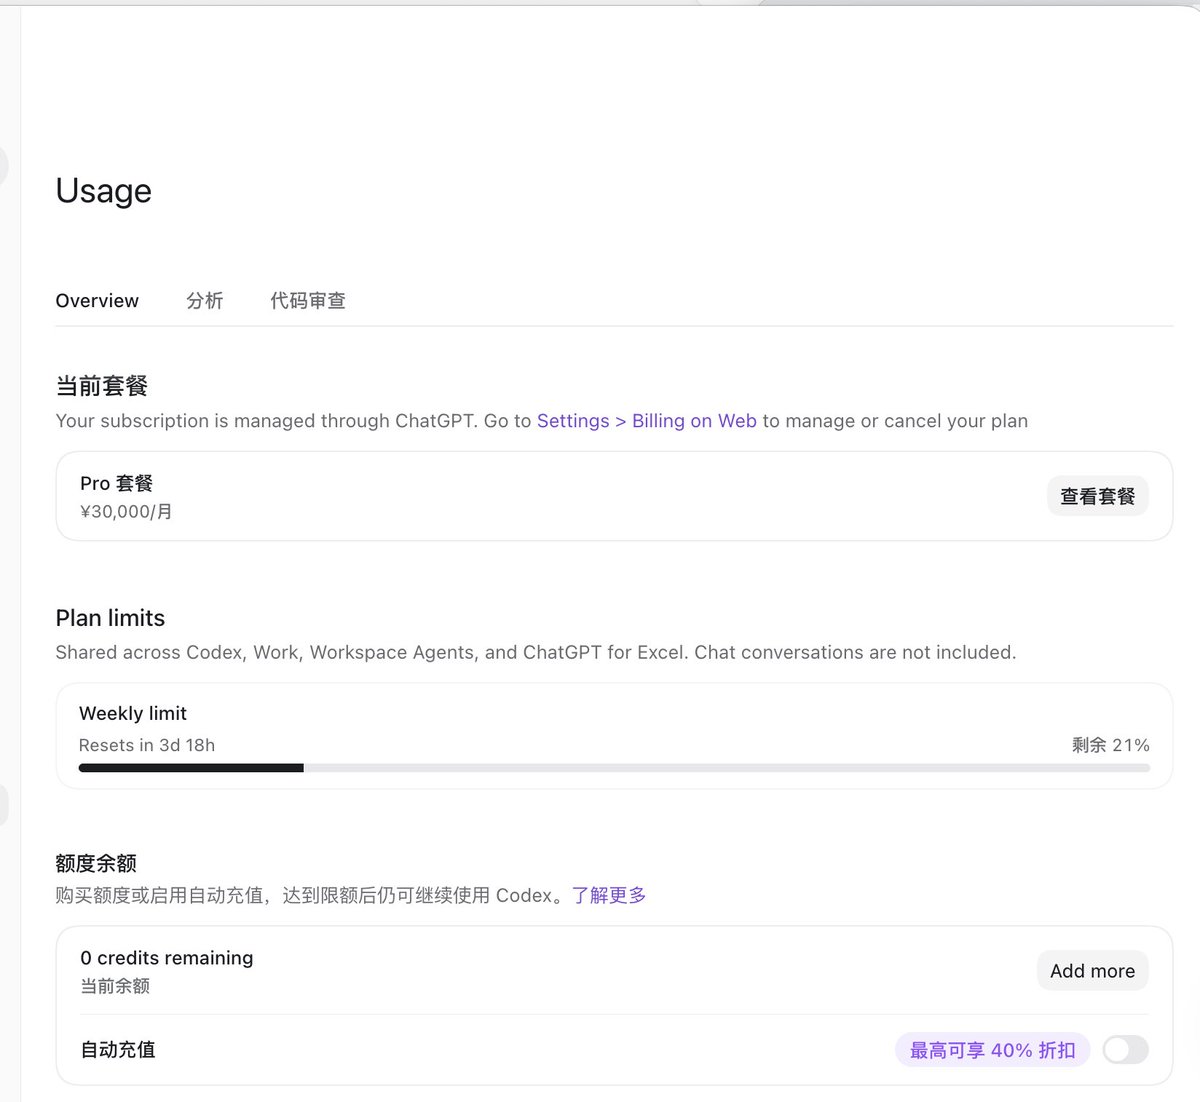Open the 了解更多 link
The image size is (1200, 1102).
coord(609,895)
